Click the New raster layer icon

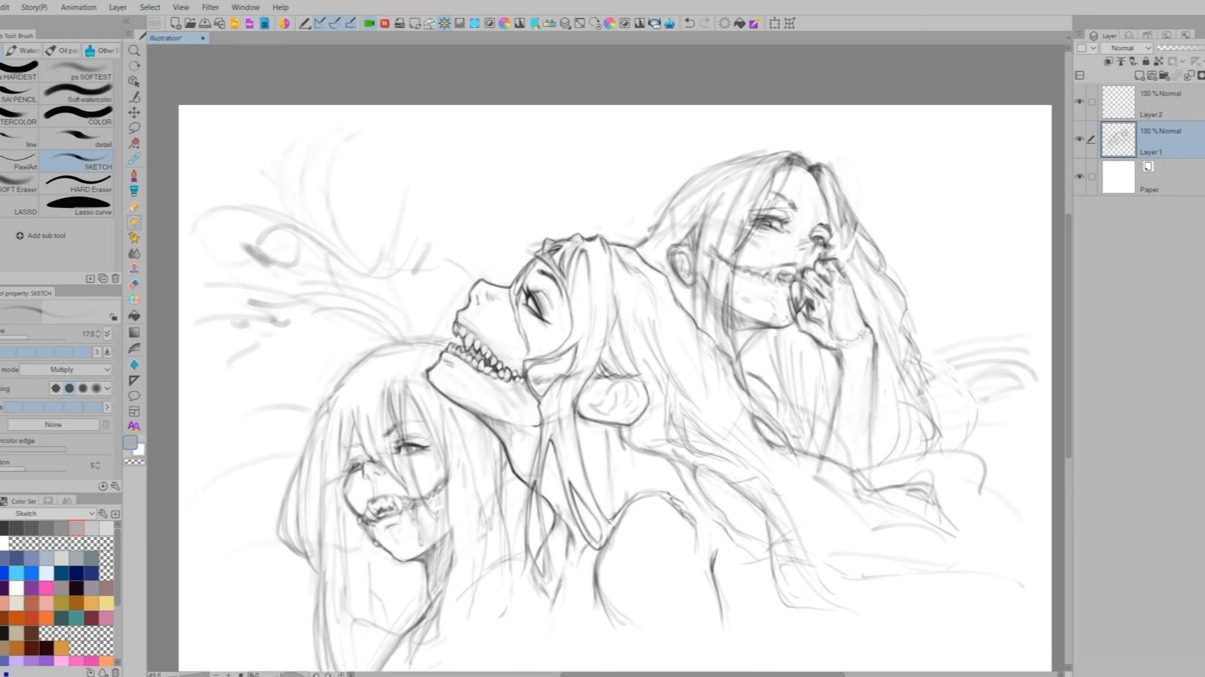click(1140, 76)
